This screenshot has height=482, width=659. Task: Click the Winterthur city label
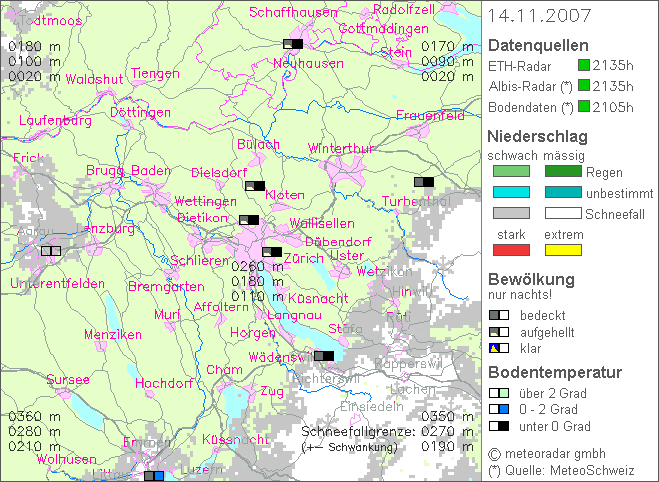(341, 148)
